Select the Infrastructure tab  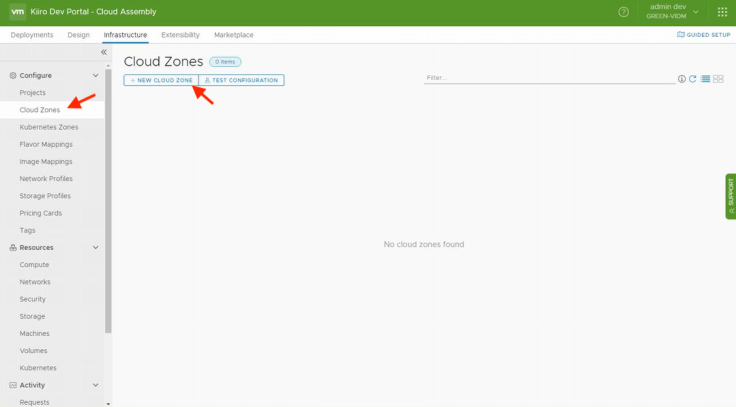(x=125, y=35)
